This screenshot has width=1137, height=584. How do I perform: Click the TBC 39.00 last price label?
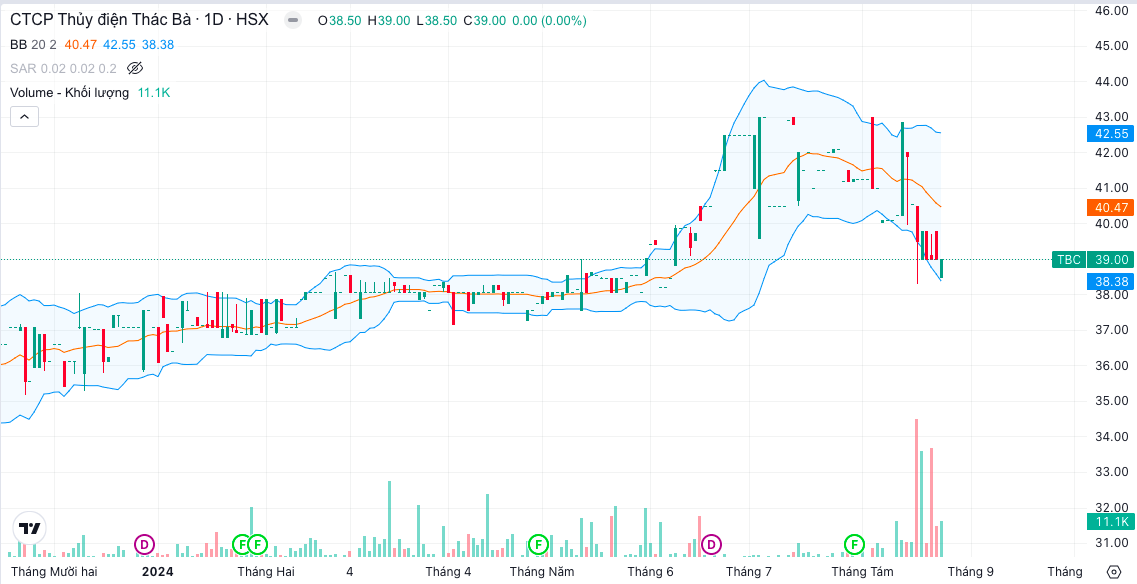[x=1091, y=260]
